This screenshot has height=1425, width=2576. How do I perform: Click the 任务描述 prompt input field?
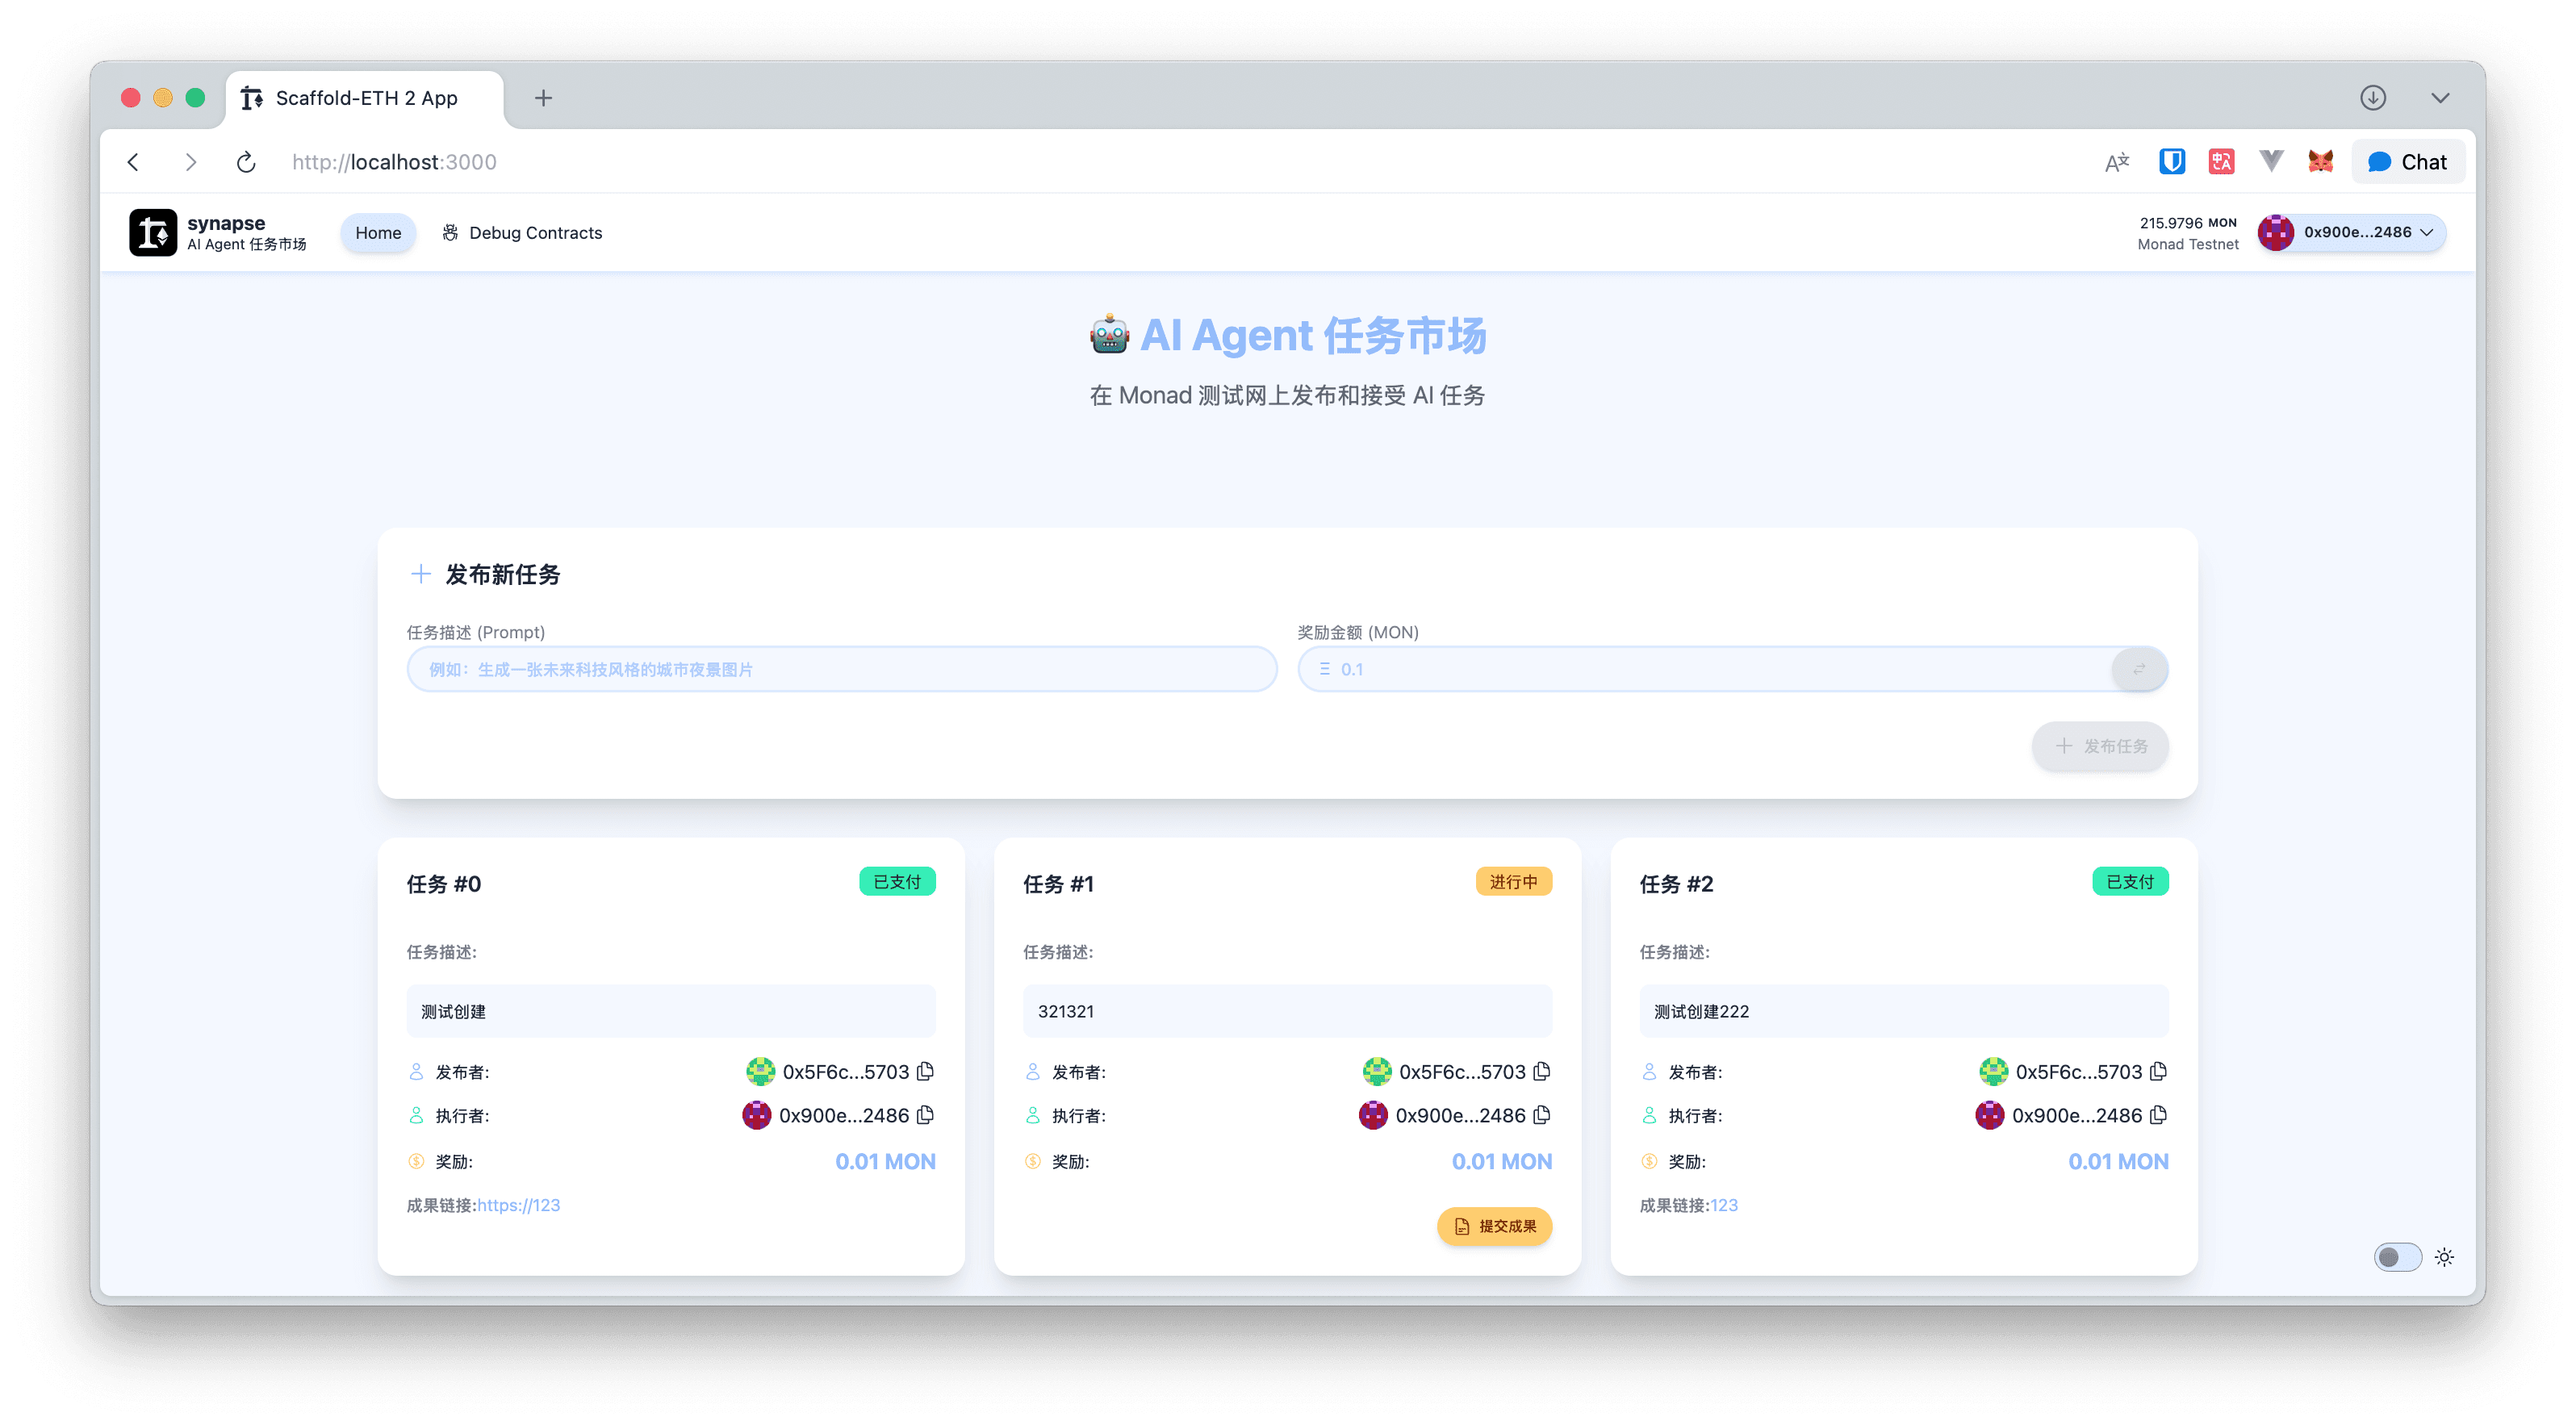coord(841,669)
